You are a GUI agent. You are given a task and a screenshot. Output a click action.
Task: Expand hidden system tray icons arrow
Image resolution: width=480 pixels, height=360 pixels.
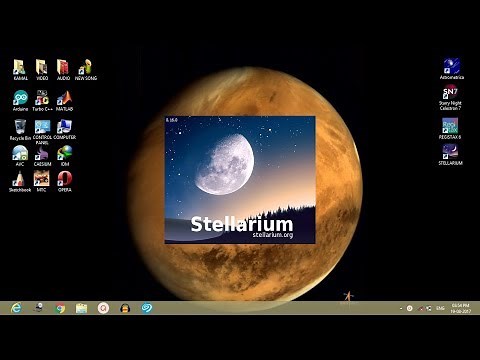401,309
